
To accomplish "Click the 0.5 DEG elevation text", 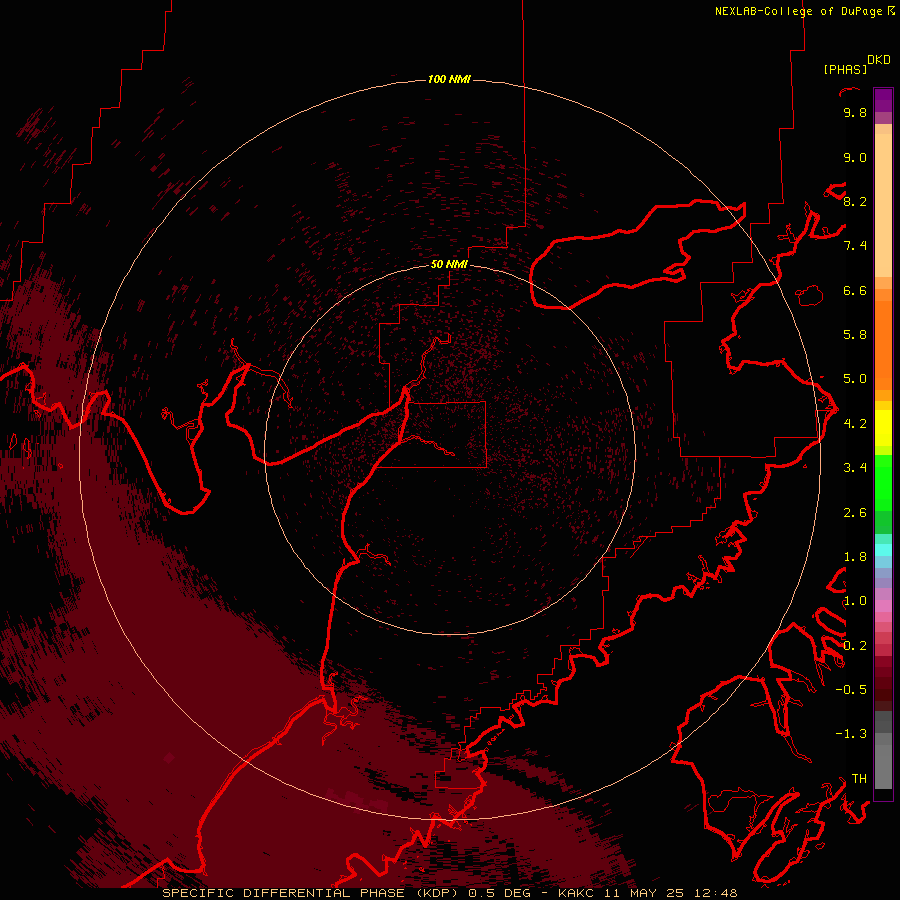I will point(501,893).
